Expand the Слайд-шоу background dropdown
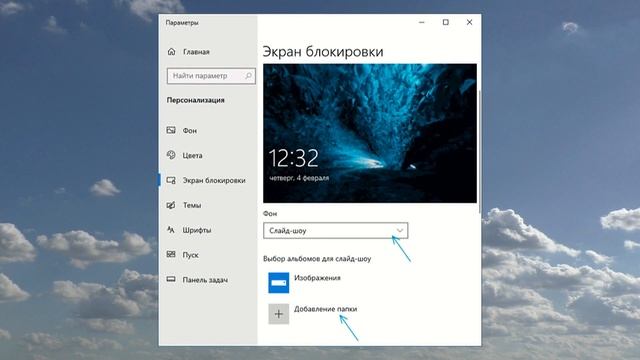 tap(336, 231)
